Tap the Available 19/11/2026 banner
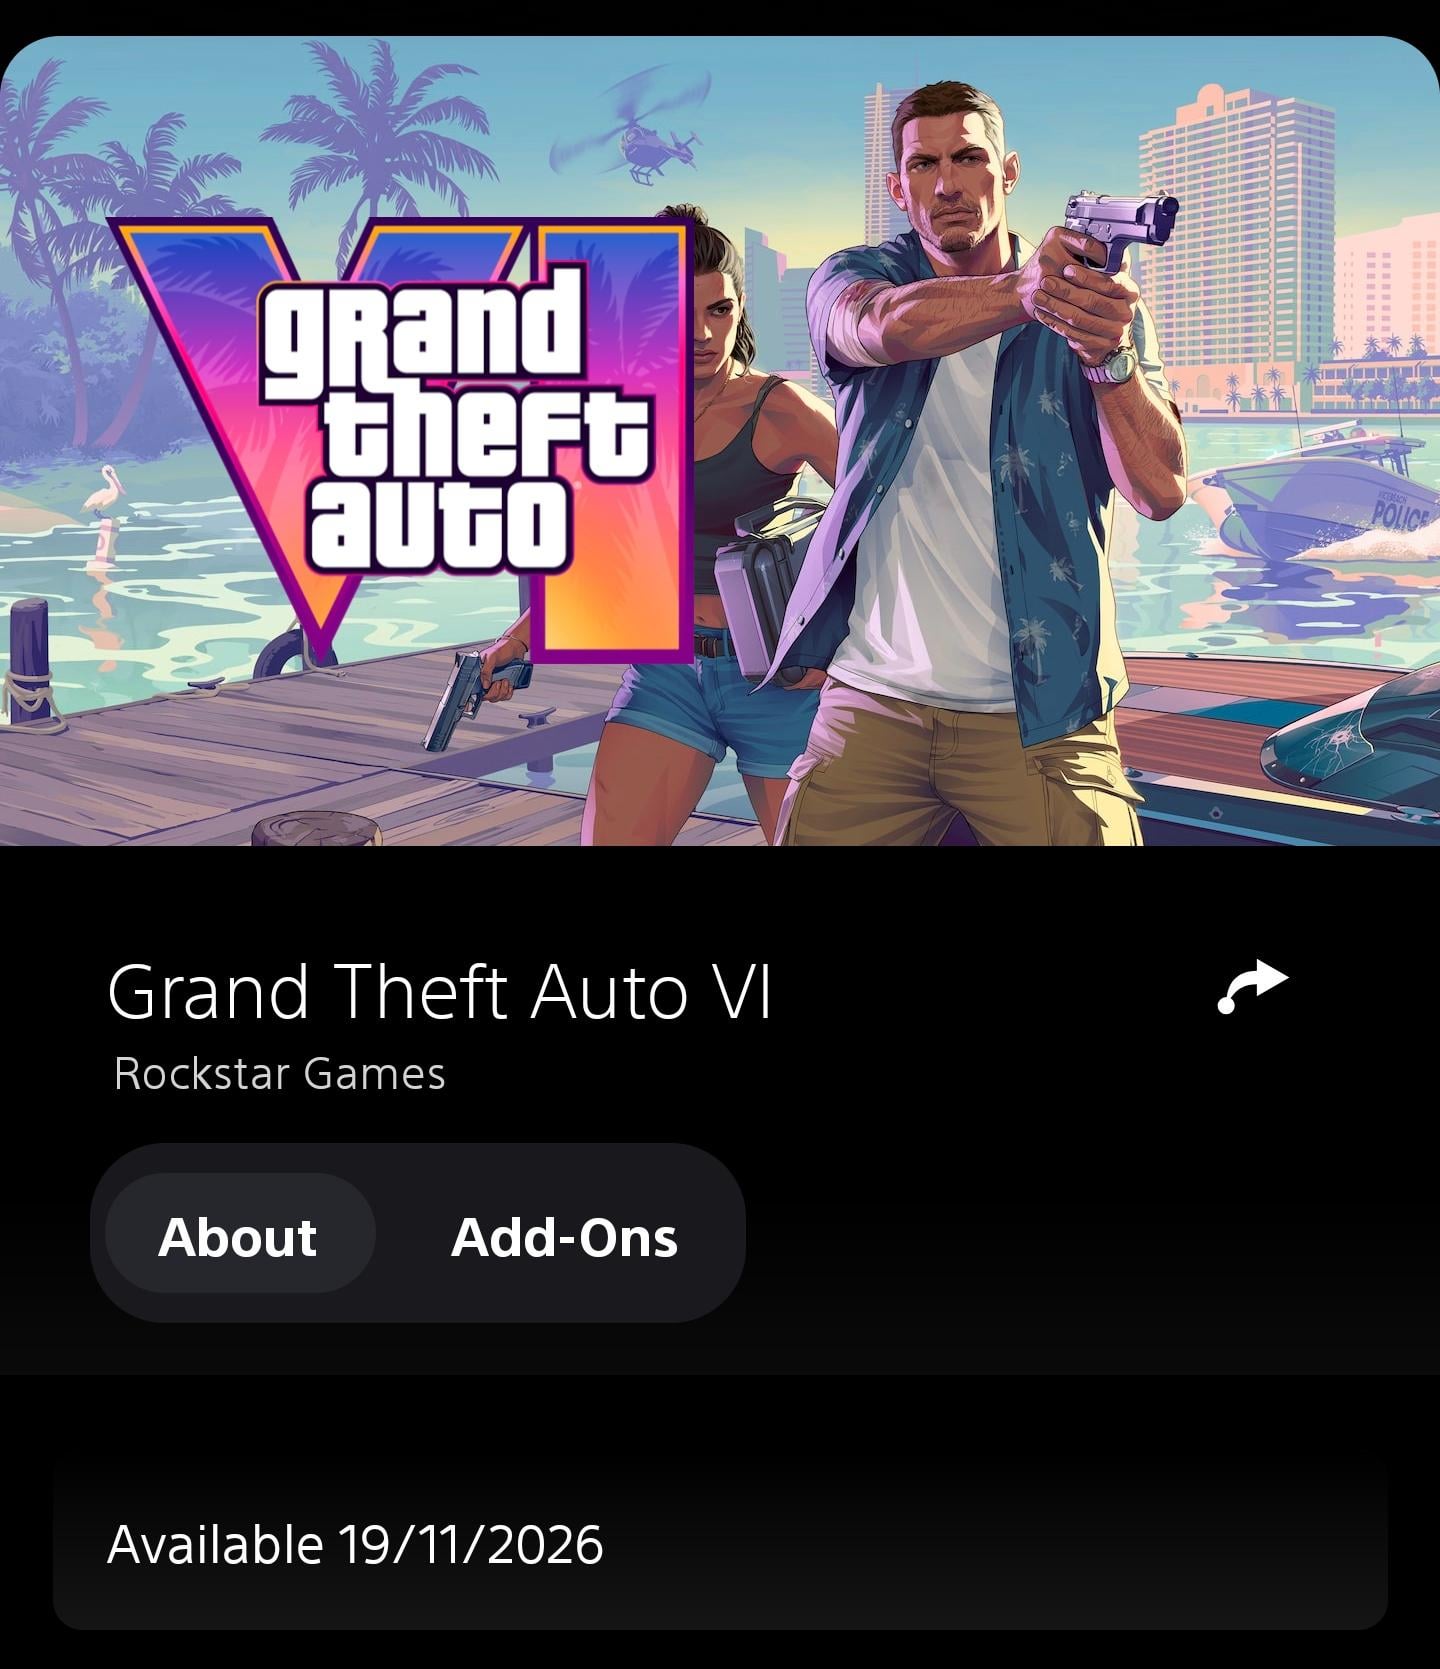1440x1669 pixels. click(x=720, y=1543)
